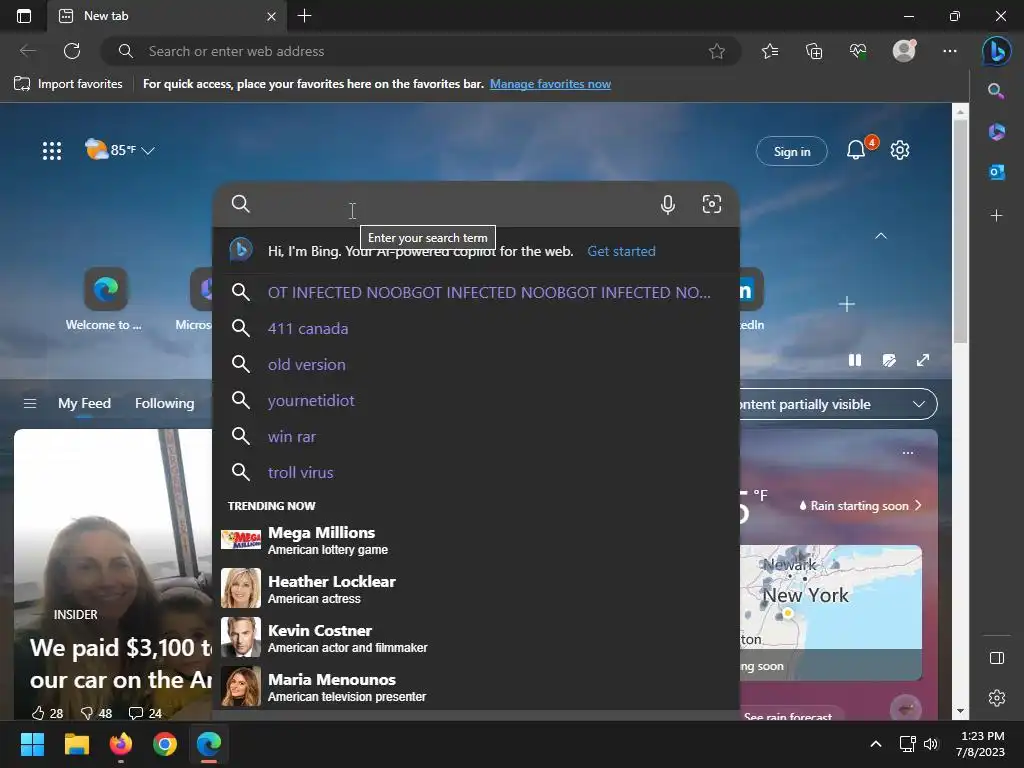Open page settings gear icon

click(900, 150)
